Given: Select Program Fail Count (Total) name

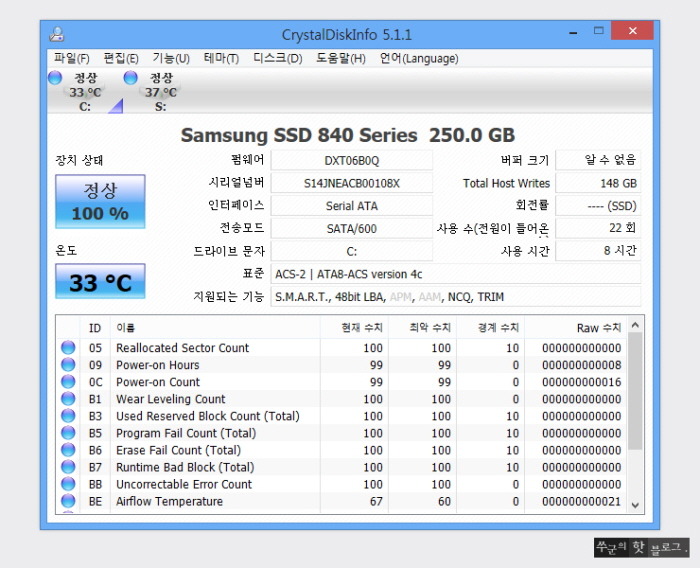Looking at the screenshot, I should tap(186, 433).
